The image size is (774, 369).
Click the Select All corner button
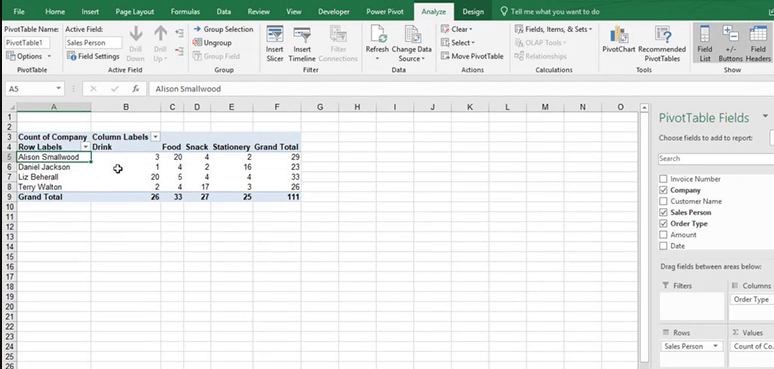[9, 107]
